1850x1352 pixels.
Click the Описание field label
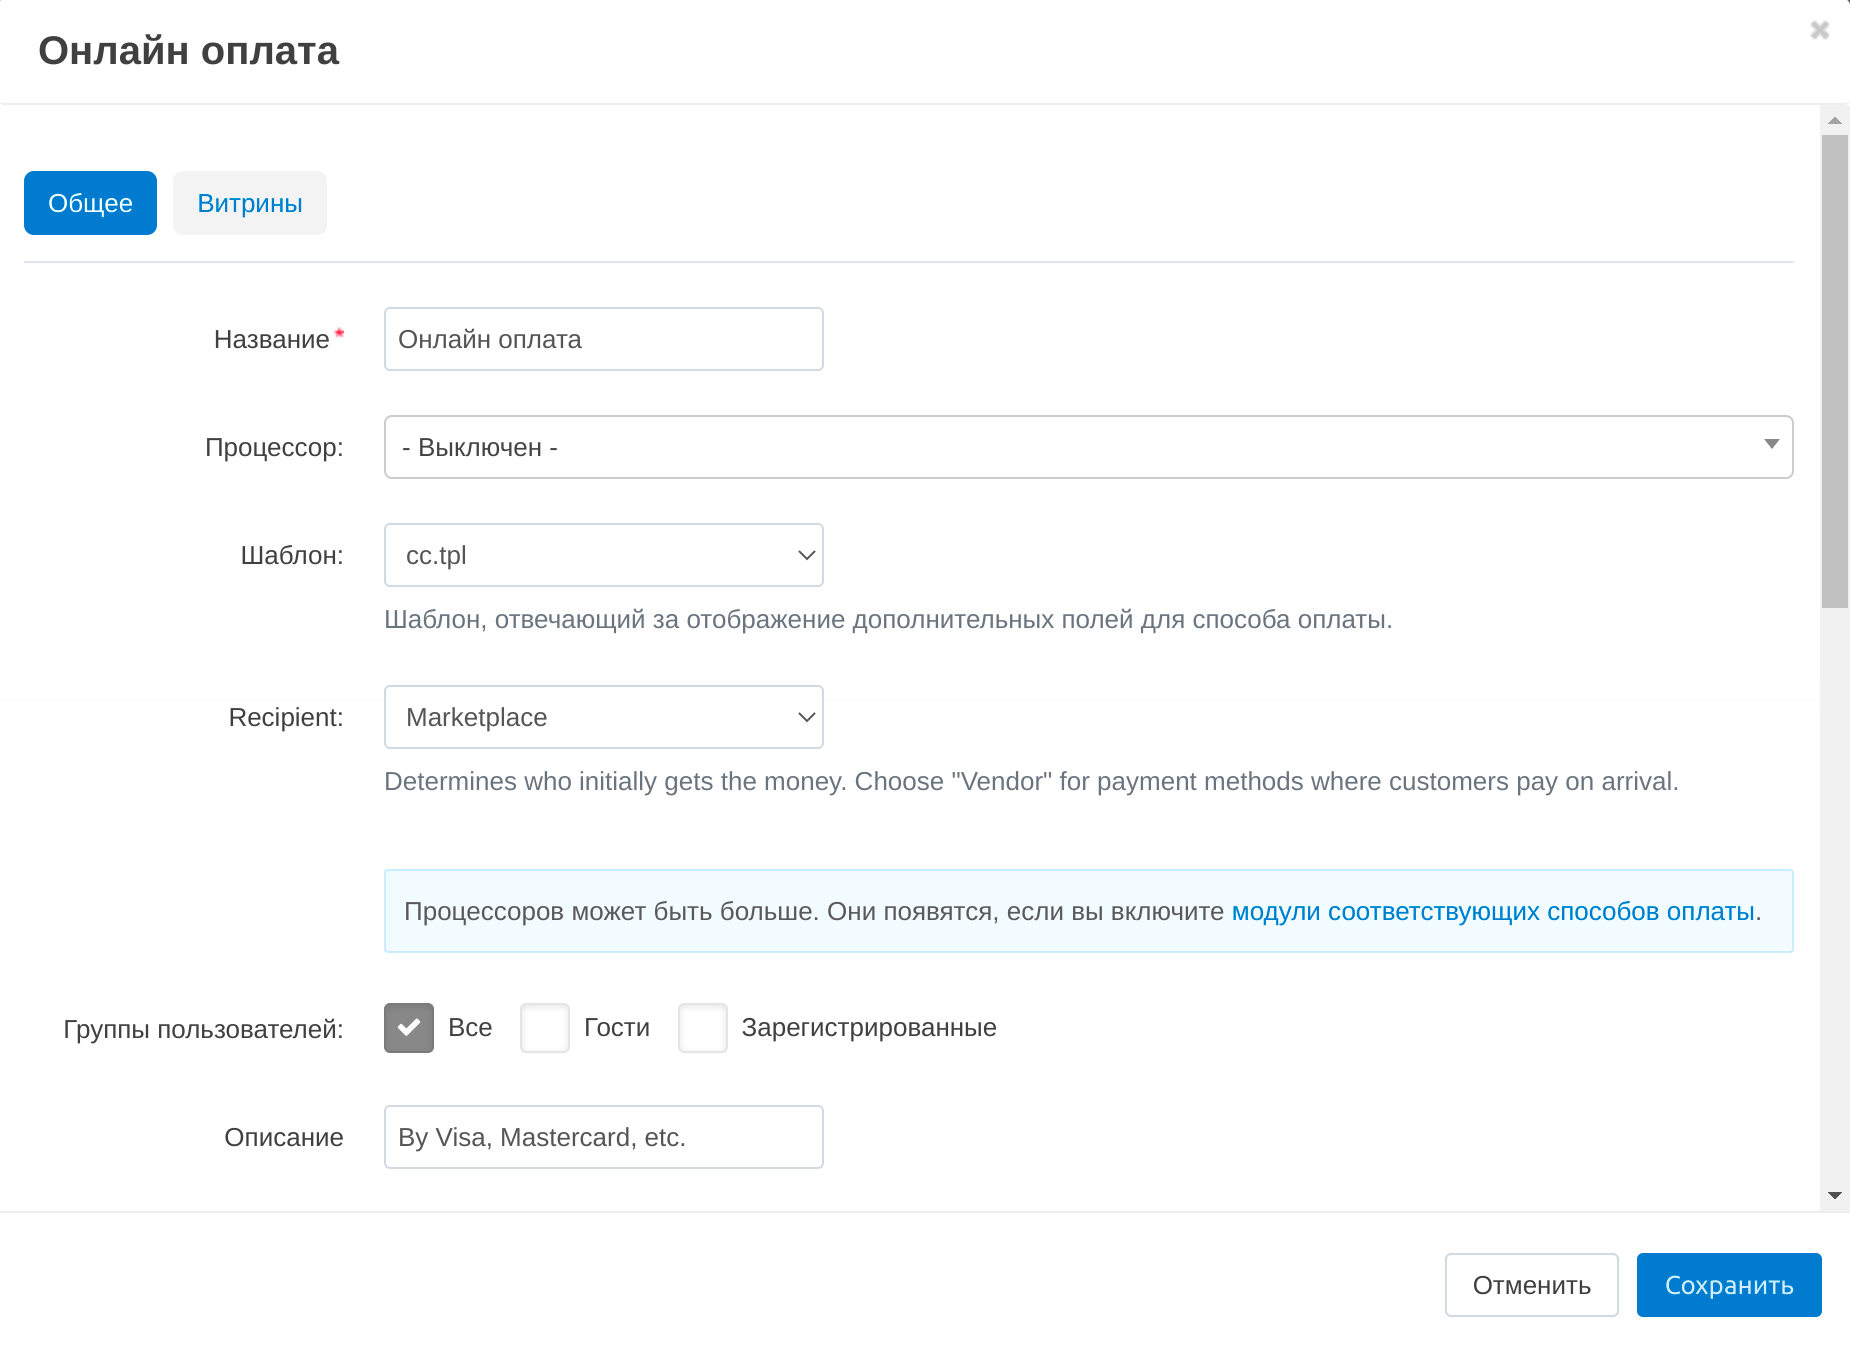(283, 1138)
